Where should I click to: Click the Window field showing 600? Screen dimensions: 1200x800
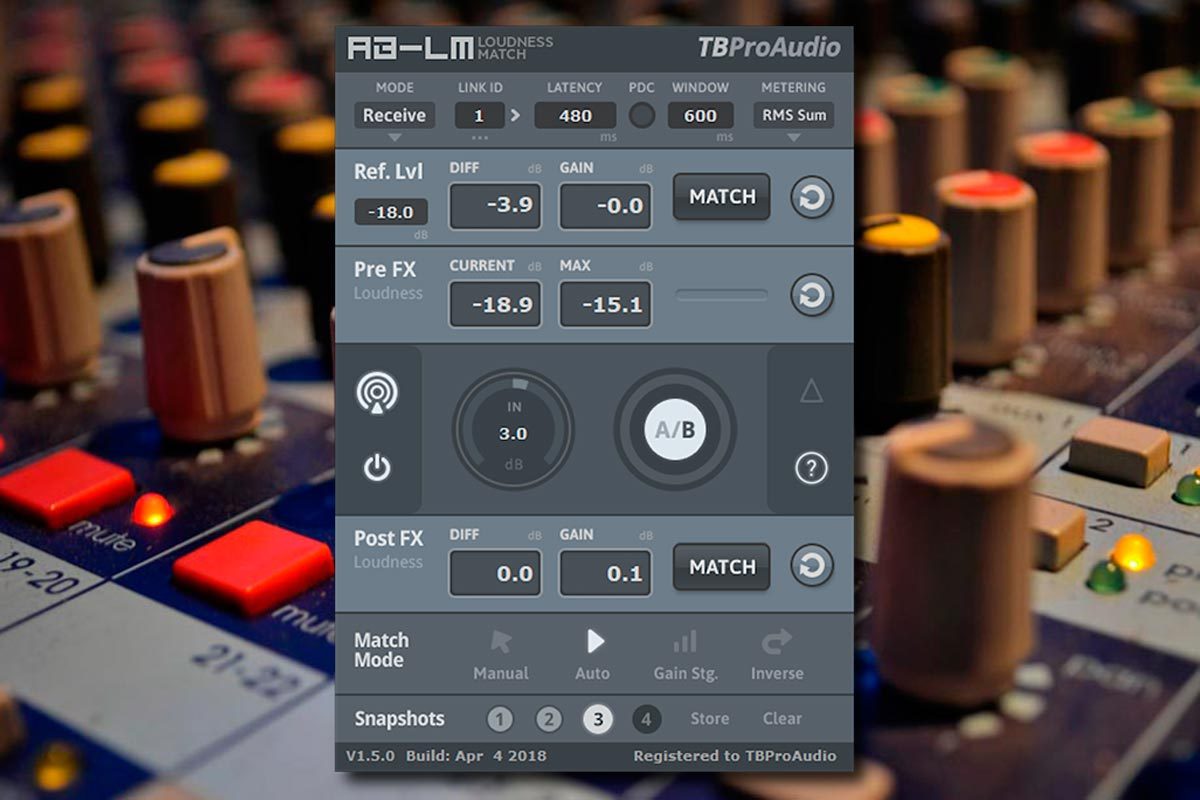click(700, 115)
